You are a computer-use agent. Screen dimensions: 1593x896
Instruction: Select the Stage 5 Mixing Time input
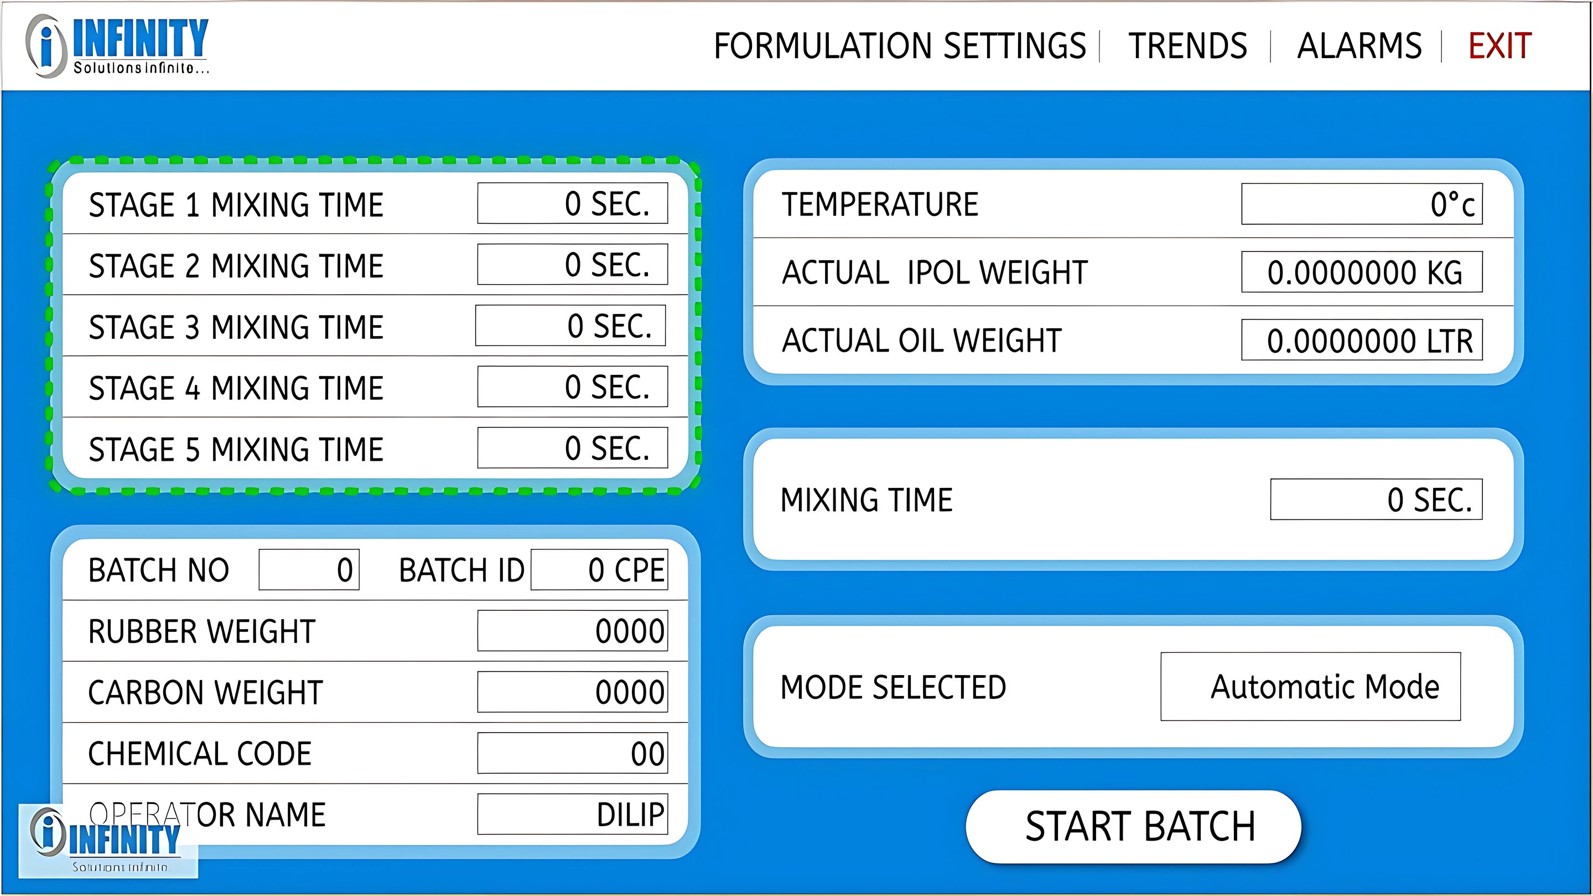click(x=572, y=448)
